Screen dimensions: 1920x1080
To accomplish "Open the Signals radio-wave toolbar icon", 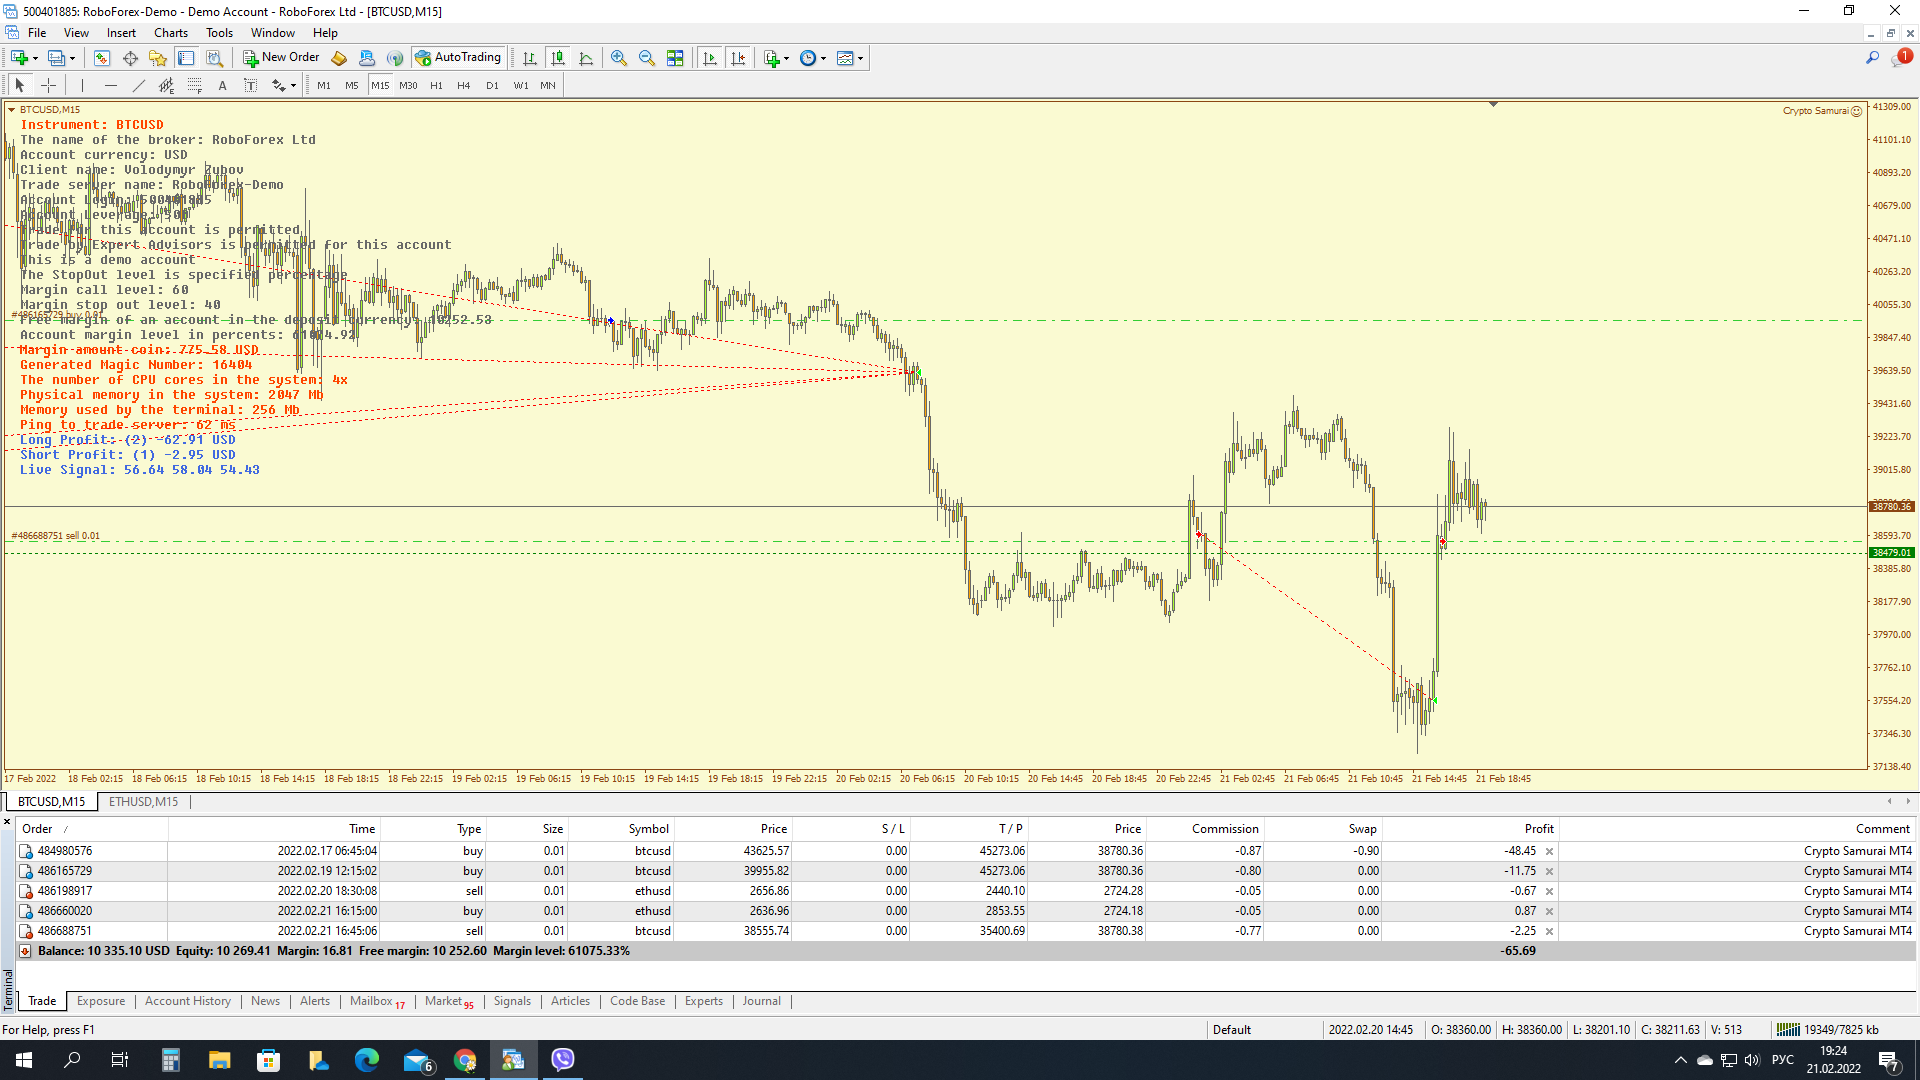I will pyautogui.click(x=395, y=58).
